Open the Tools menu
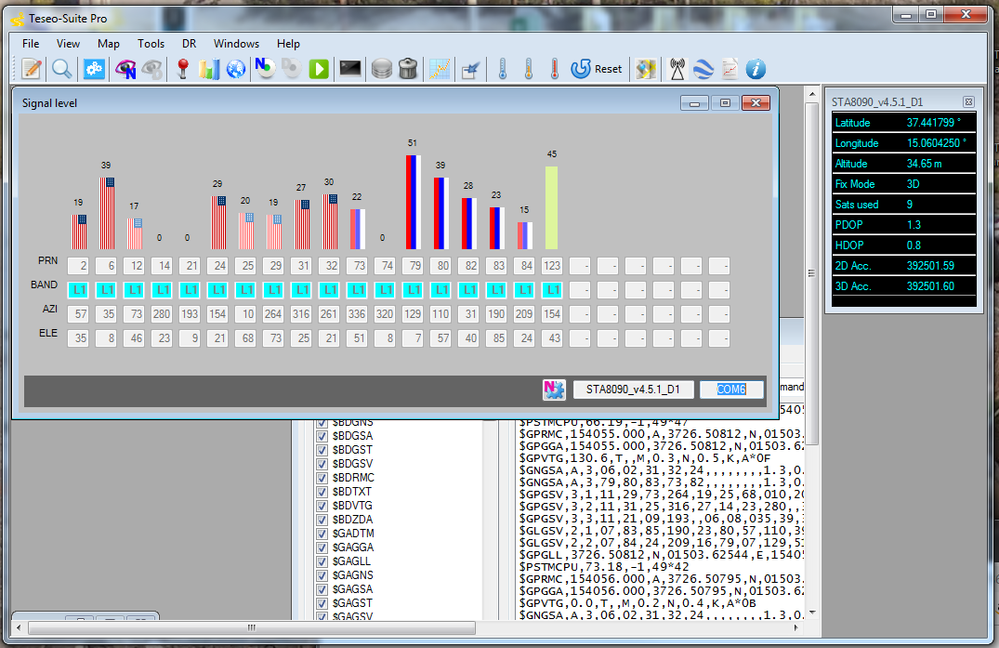The height and width of the screenshot is (648, 999). point(151,43)
